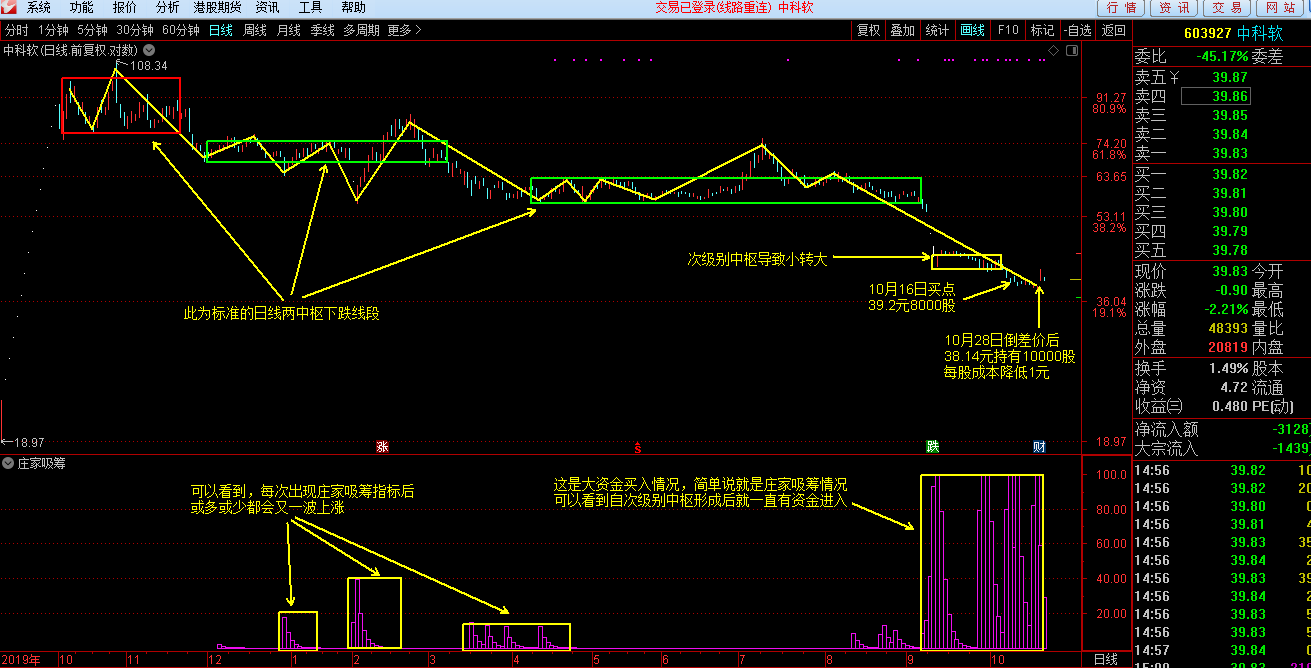Click the 网站 button at top right
Screen dimensions: 1311x668
point(1279,8)
